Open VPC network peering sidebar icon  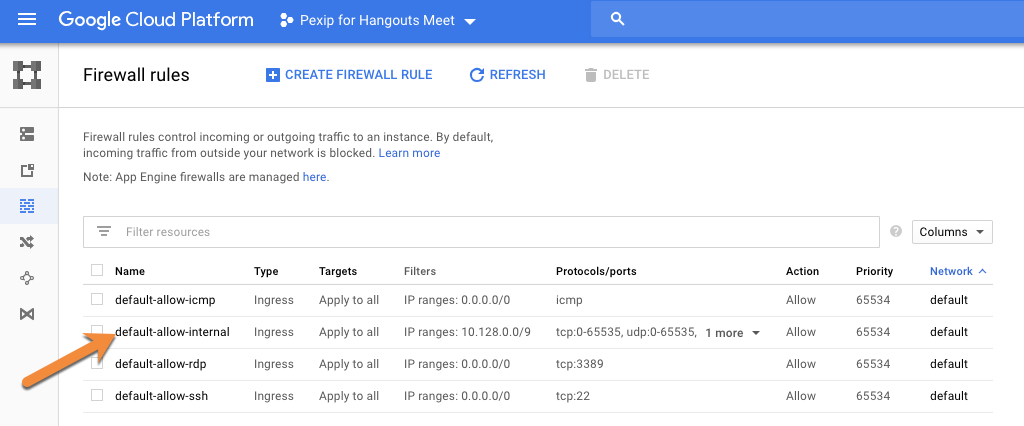click(x=27, y=278)
